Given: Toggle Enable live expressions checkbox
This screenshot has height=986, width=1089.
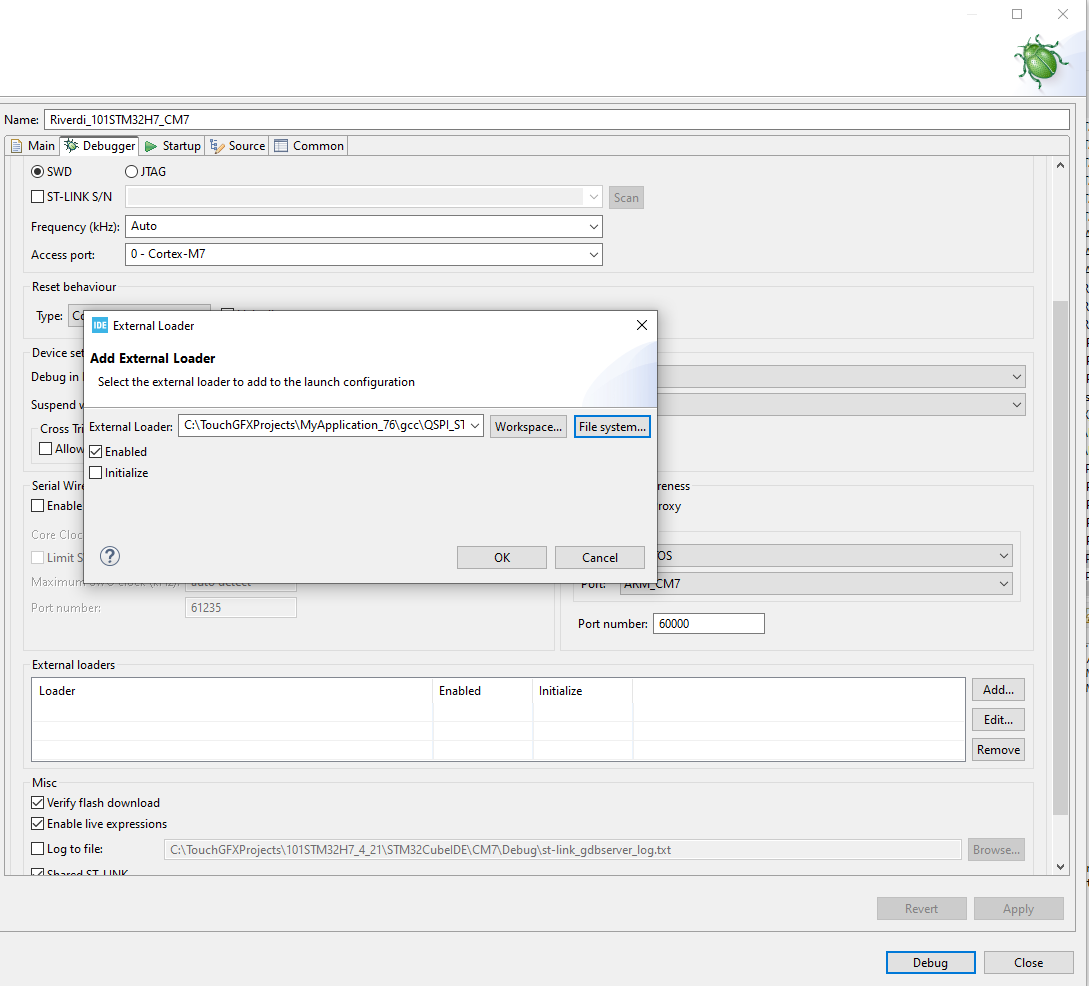Looking at the screenshot, I should pos(38,824).
